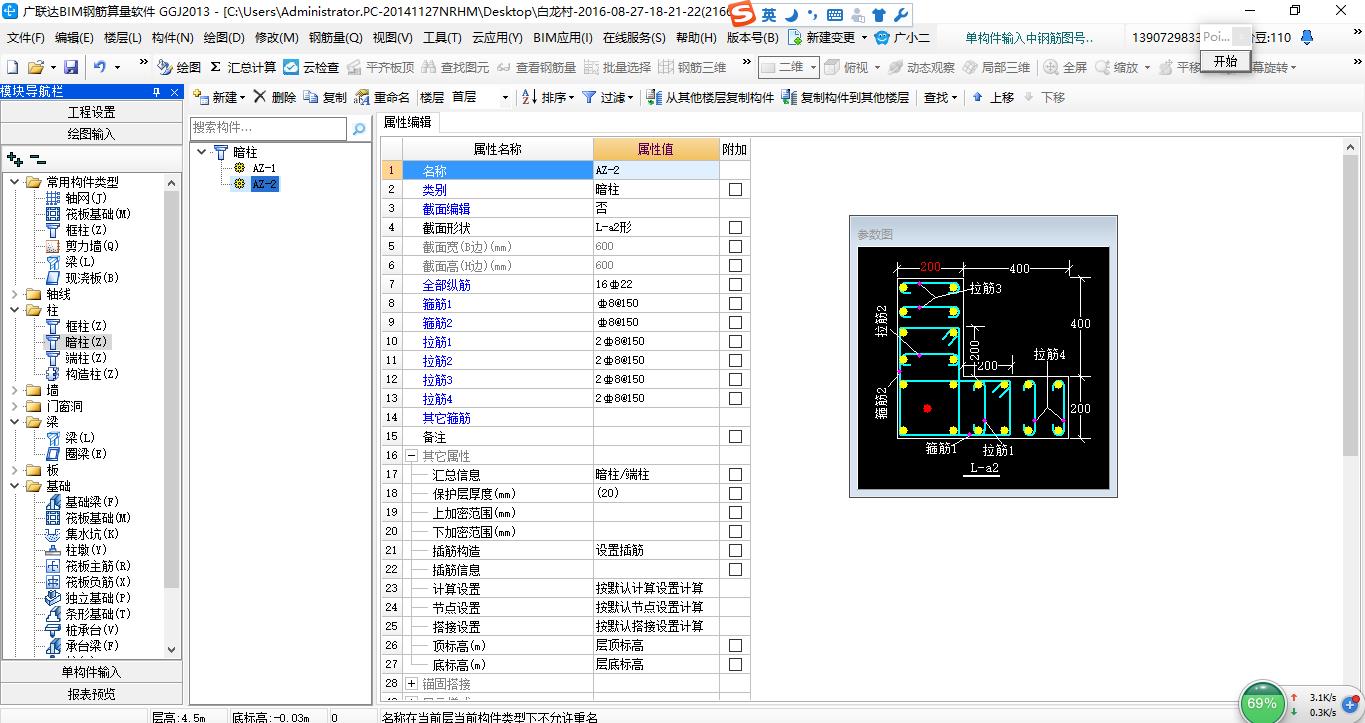Viewport: 1365px width, 723px height.
Task: Toggle the 插筋构造 row checkbox
Action: tap(735, 550)
